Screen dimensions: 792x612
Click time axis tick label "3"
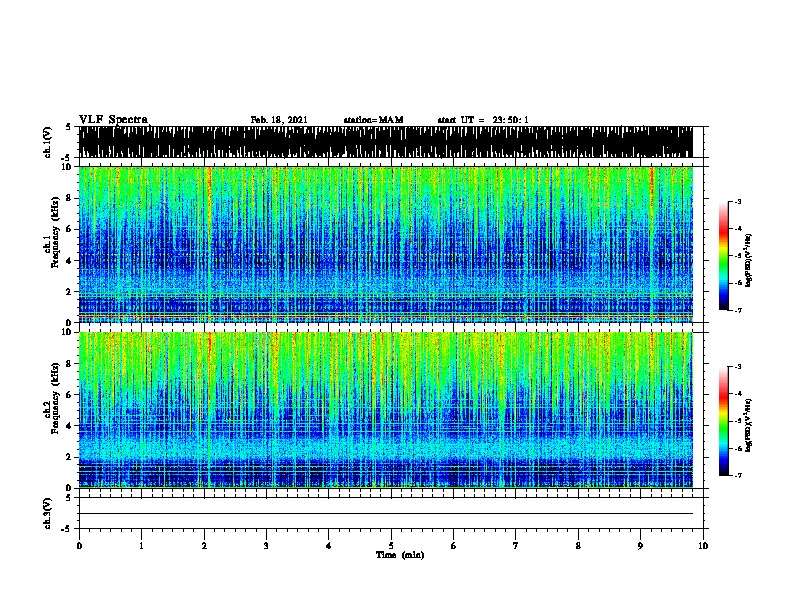pos(266,545)
